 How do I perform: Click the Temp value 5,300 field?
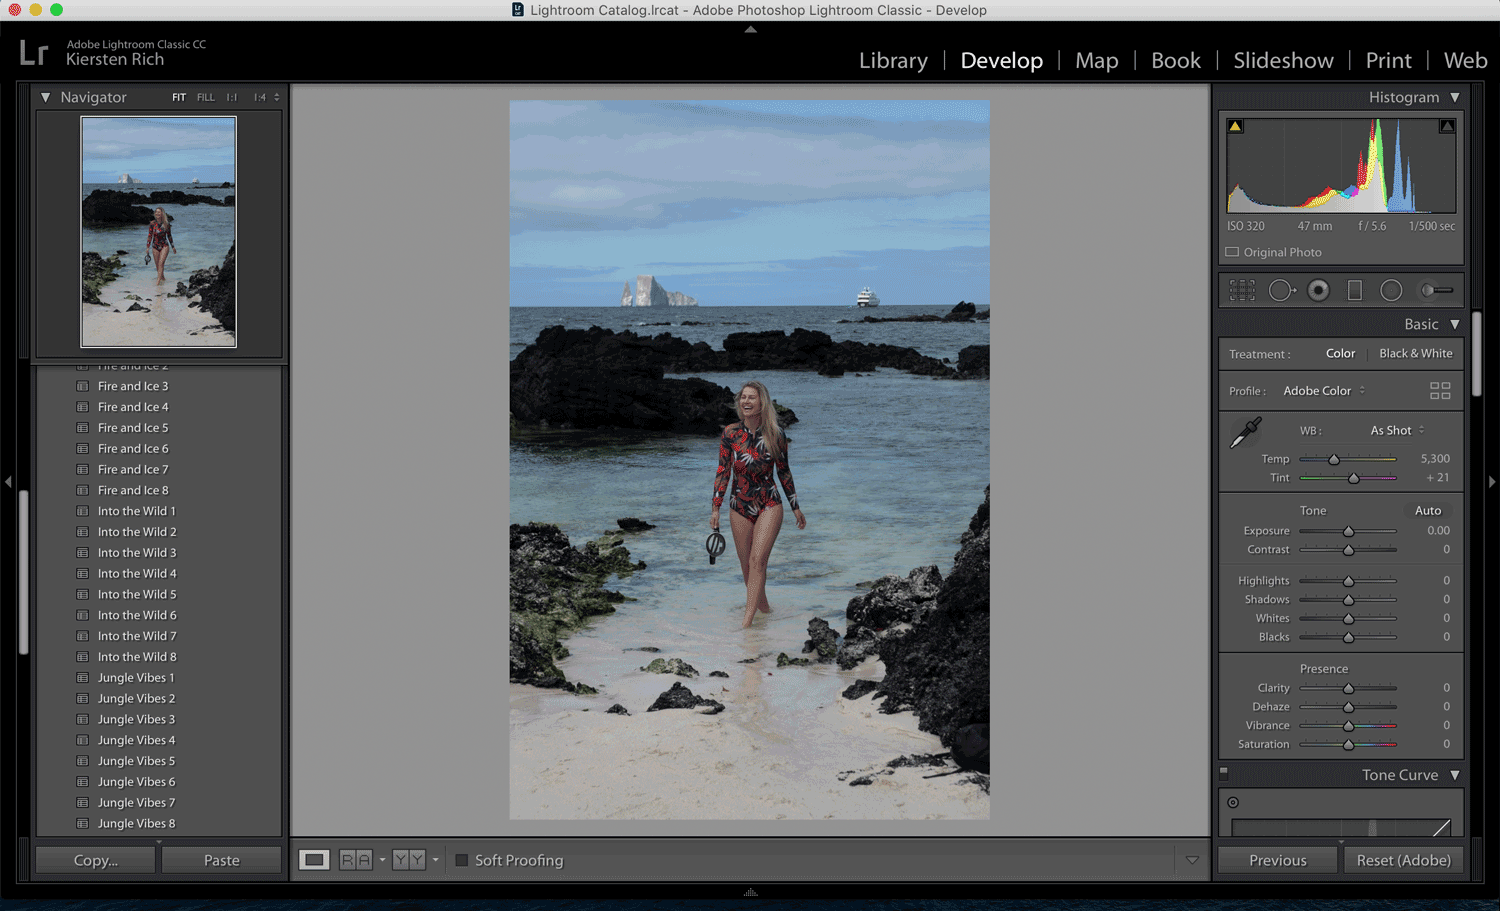[x=1435, y=459]
